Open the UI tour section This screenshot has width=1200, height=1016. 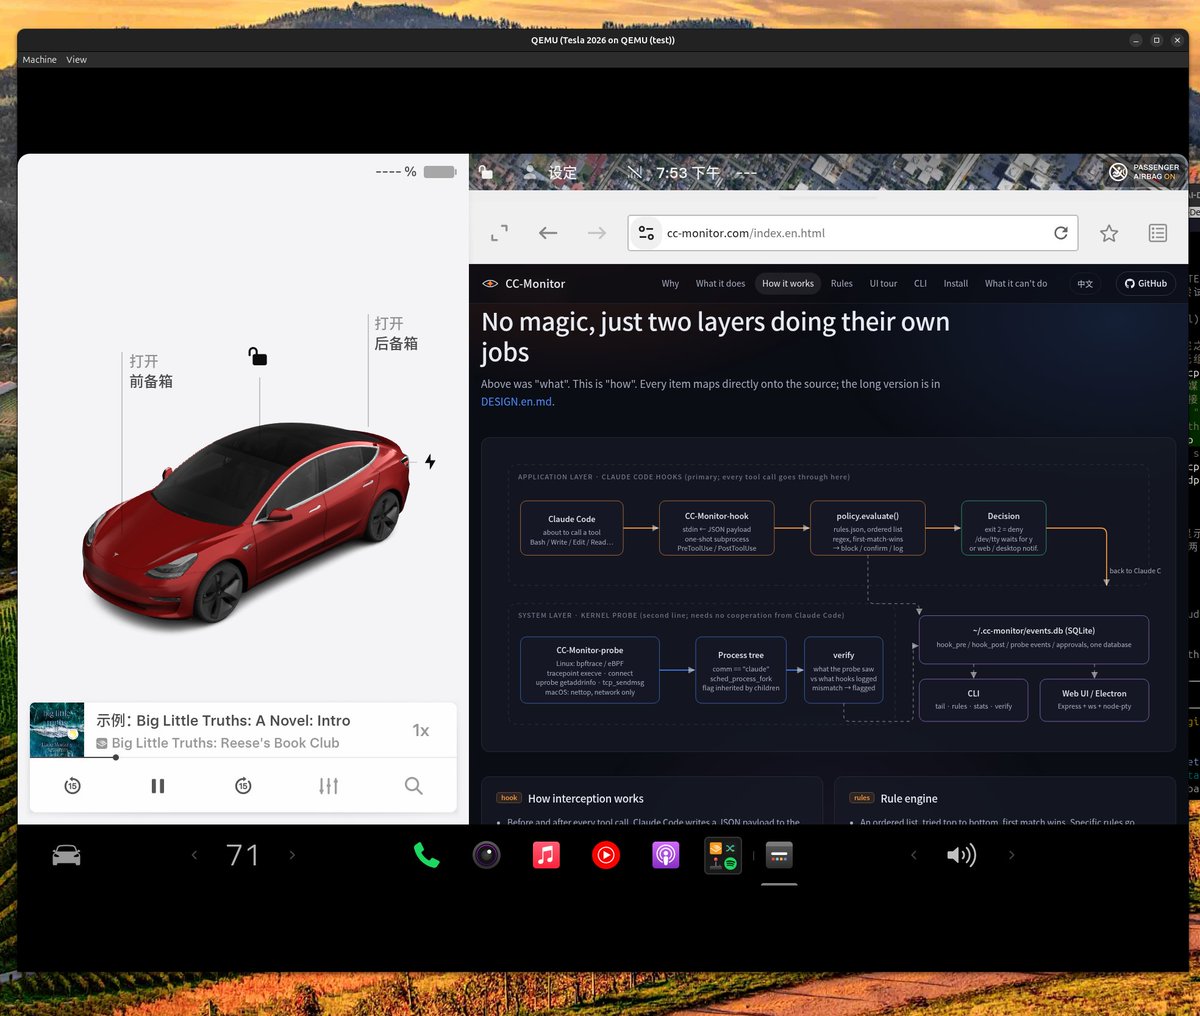point(883,284)
